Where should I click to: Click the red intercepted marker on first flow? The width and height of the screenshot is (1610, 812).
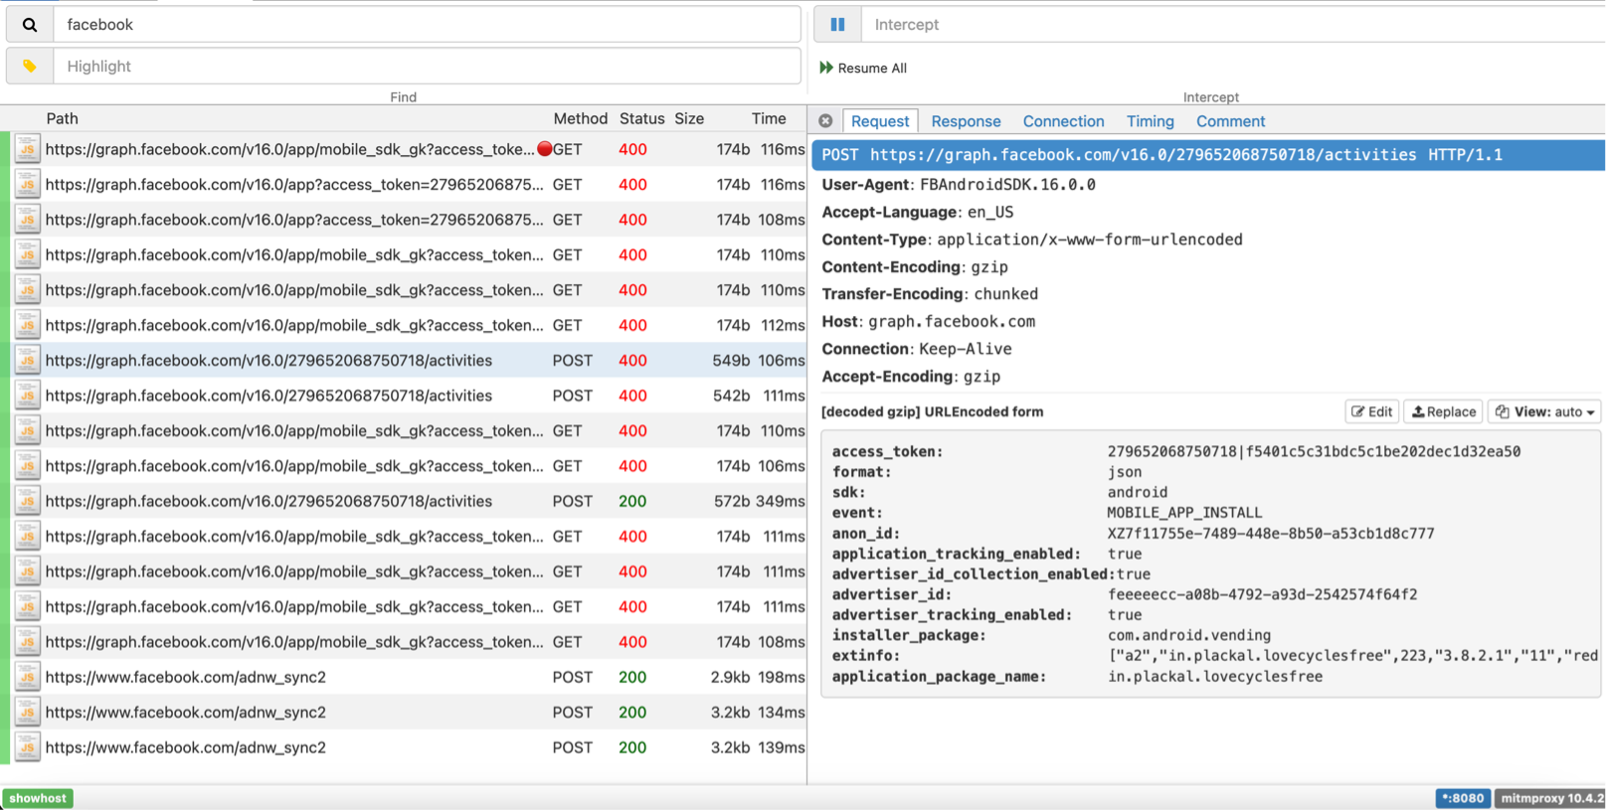pos(544,149)
